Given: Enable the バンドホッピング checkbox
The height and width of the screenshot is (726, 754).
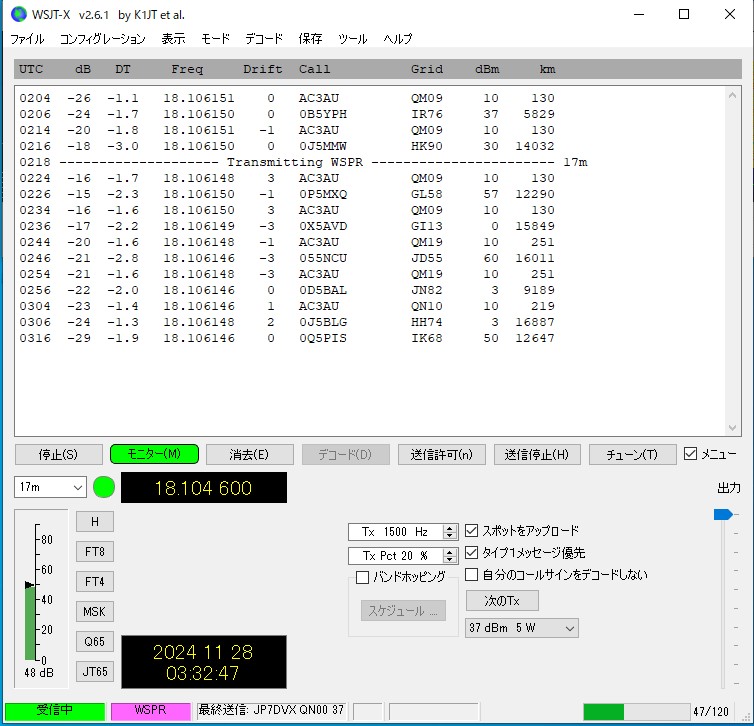Looking at the screenshot, I should pyautogui.click(x=363, y=577).
